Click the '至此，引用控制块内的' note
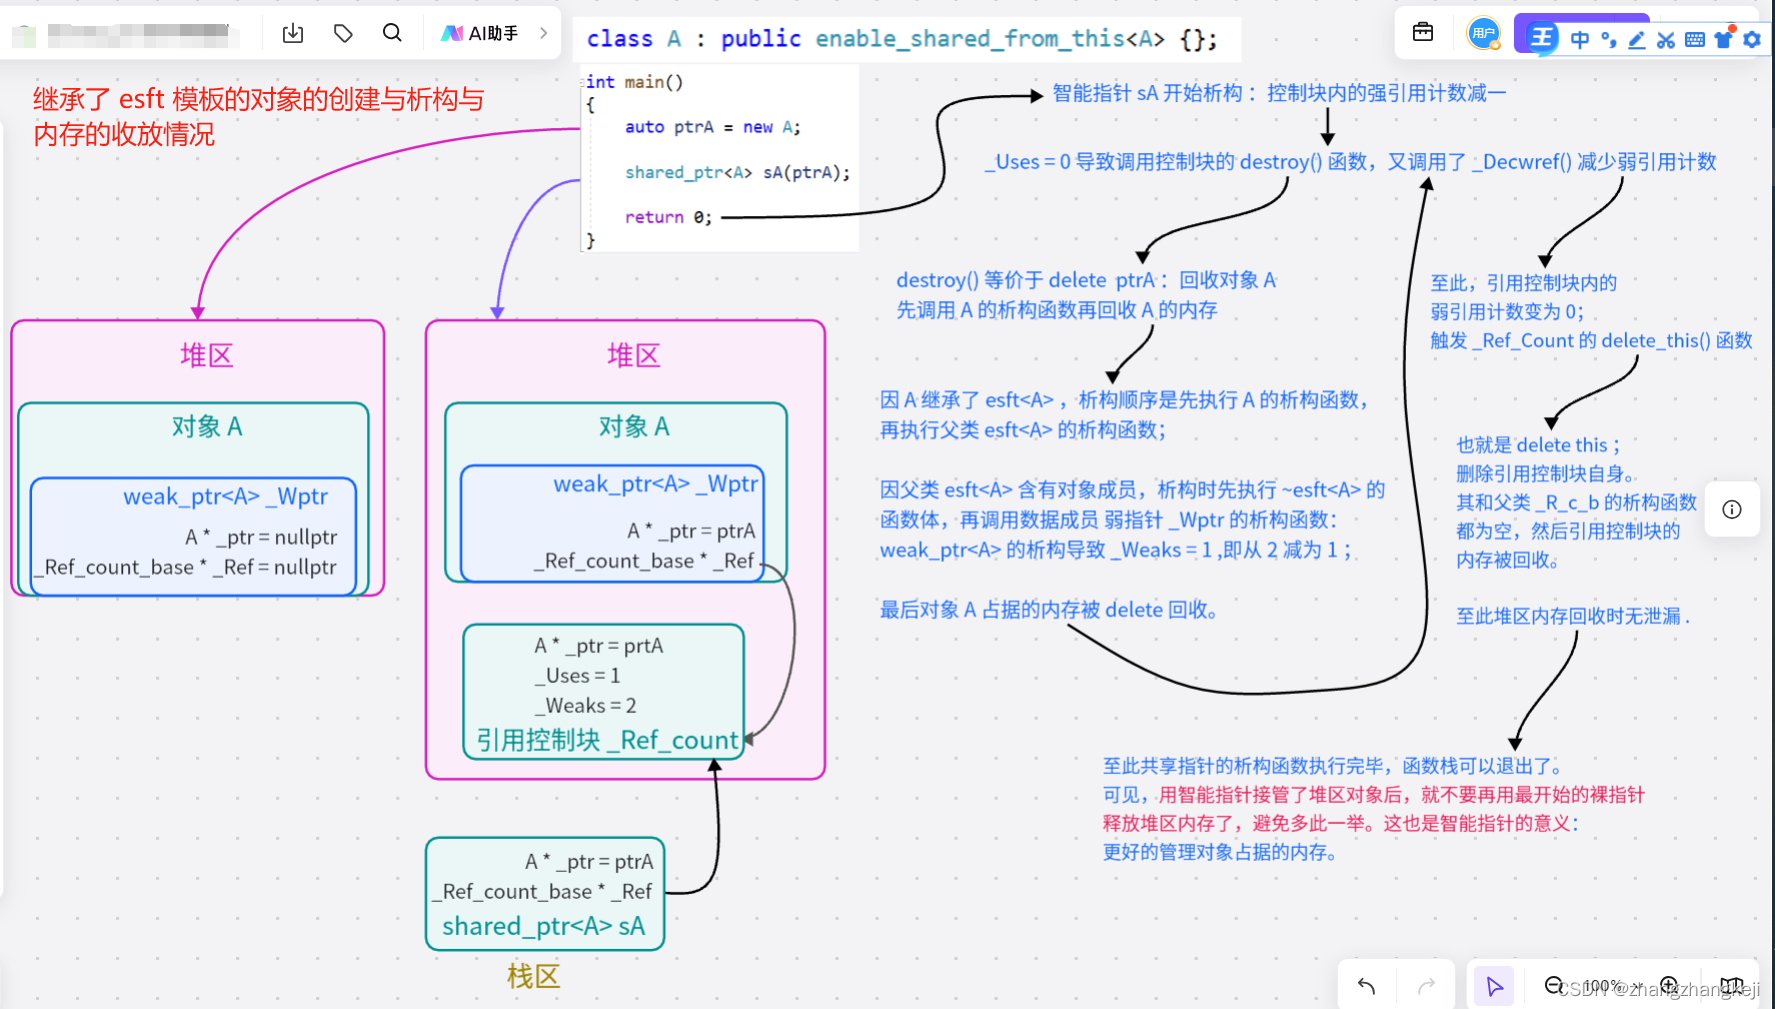Viewport: 1775px width, 1009px height. [x=1591, y=312]
